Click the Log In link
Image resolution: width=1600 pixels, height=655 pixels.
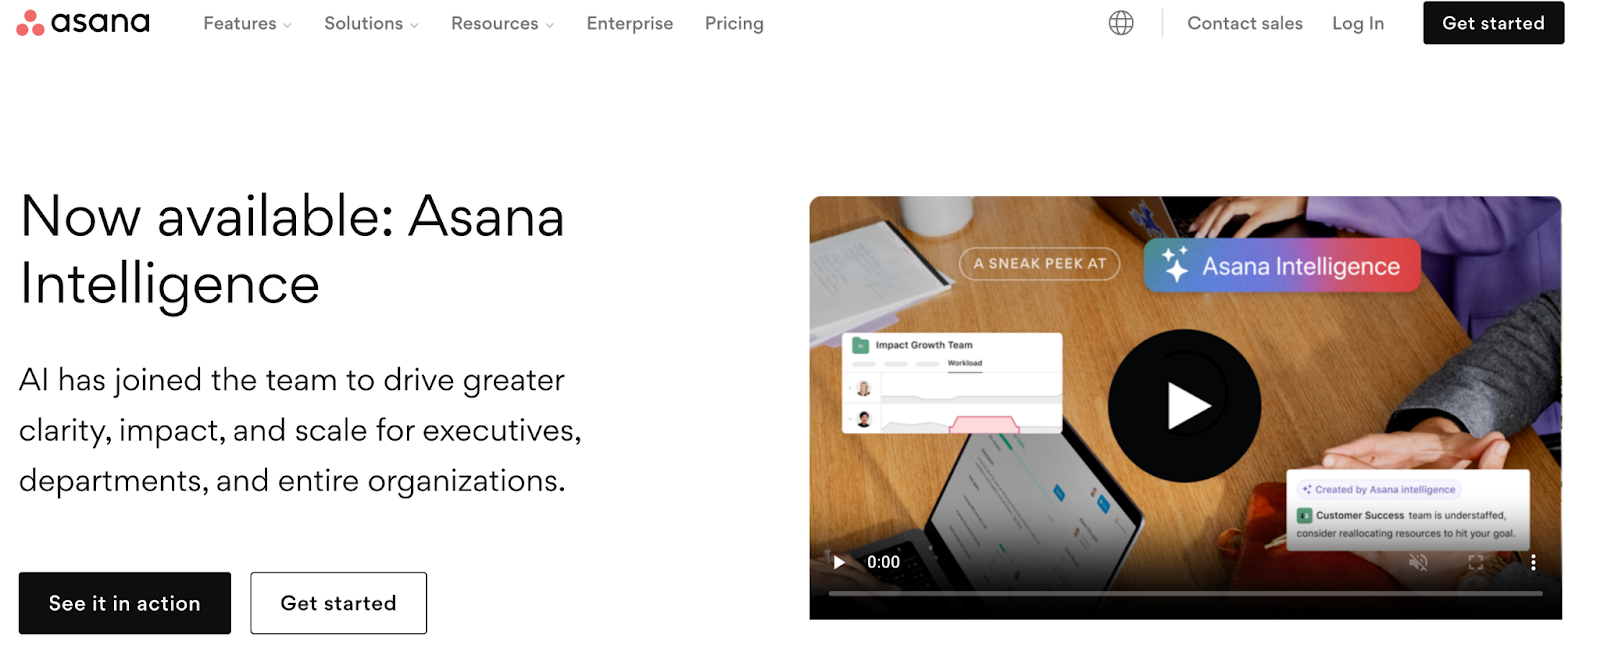(1357, 23)
